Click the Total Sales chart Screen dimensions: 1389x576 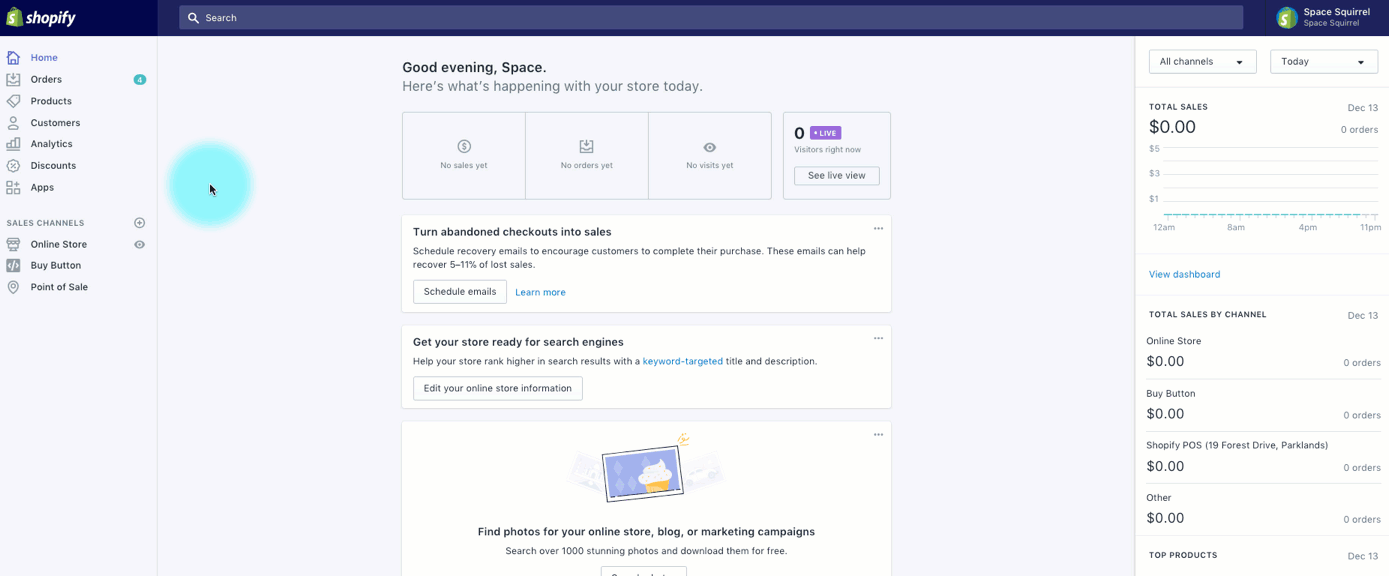pos(1264,187)
